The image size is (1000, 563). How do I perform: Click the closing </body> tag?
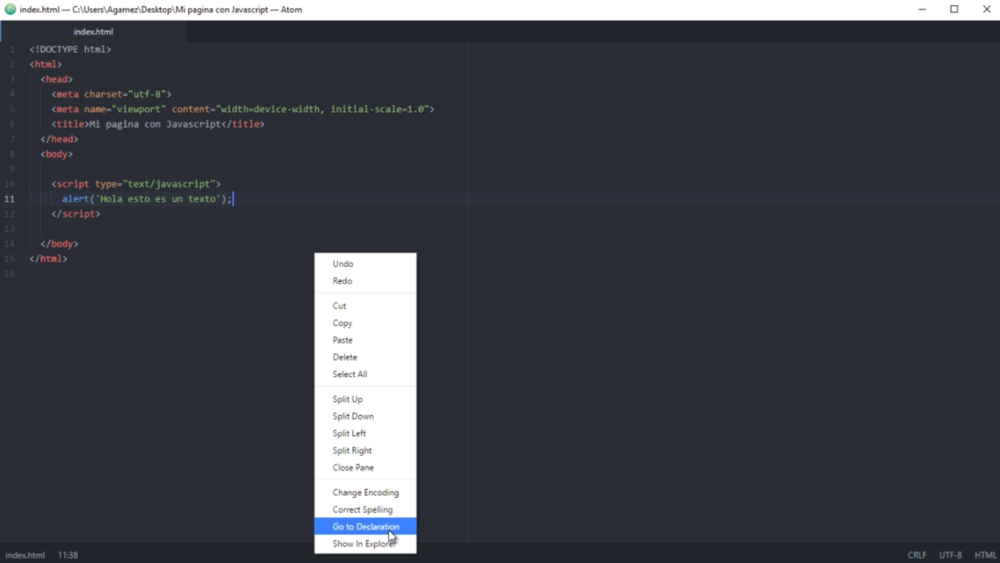(59, 244)
